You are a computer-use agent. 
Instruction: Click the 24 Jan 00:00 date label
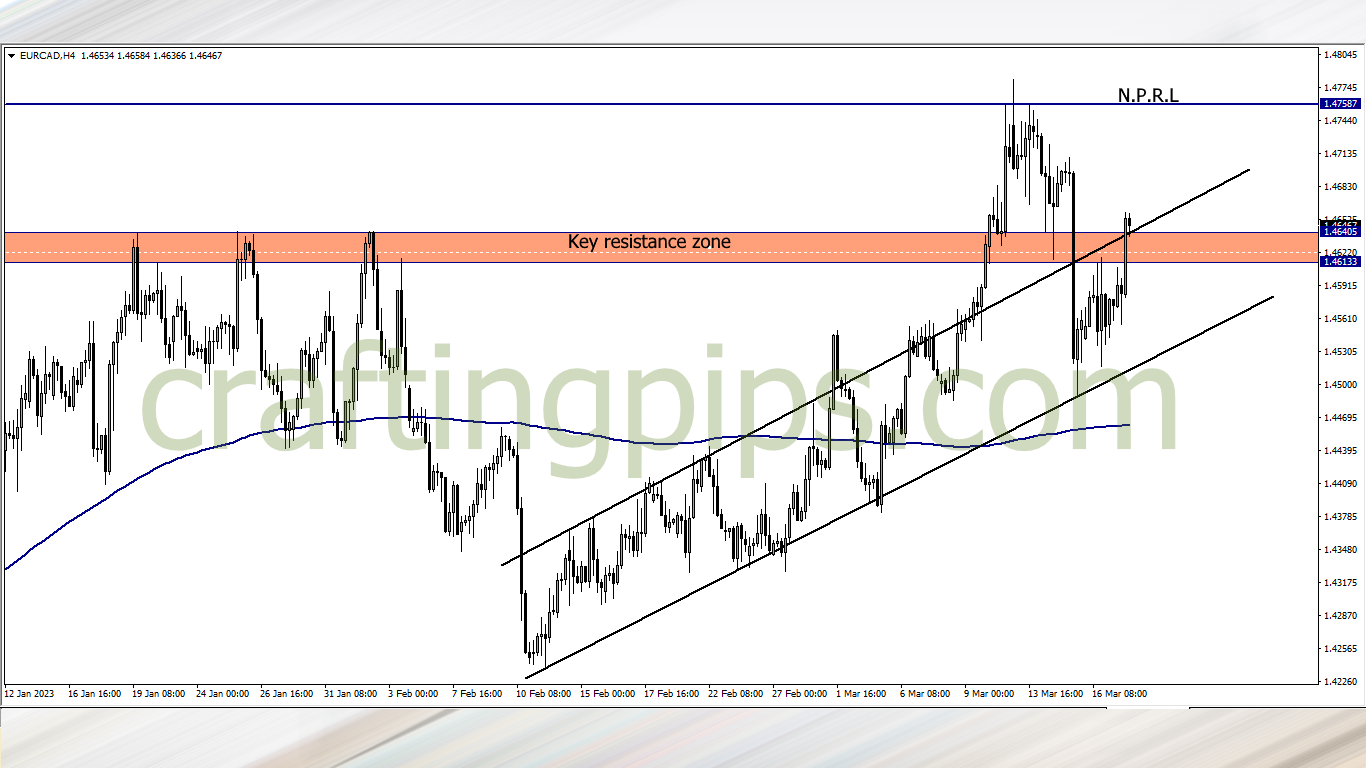tap(222, 693)
